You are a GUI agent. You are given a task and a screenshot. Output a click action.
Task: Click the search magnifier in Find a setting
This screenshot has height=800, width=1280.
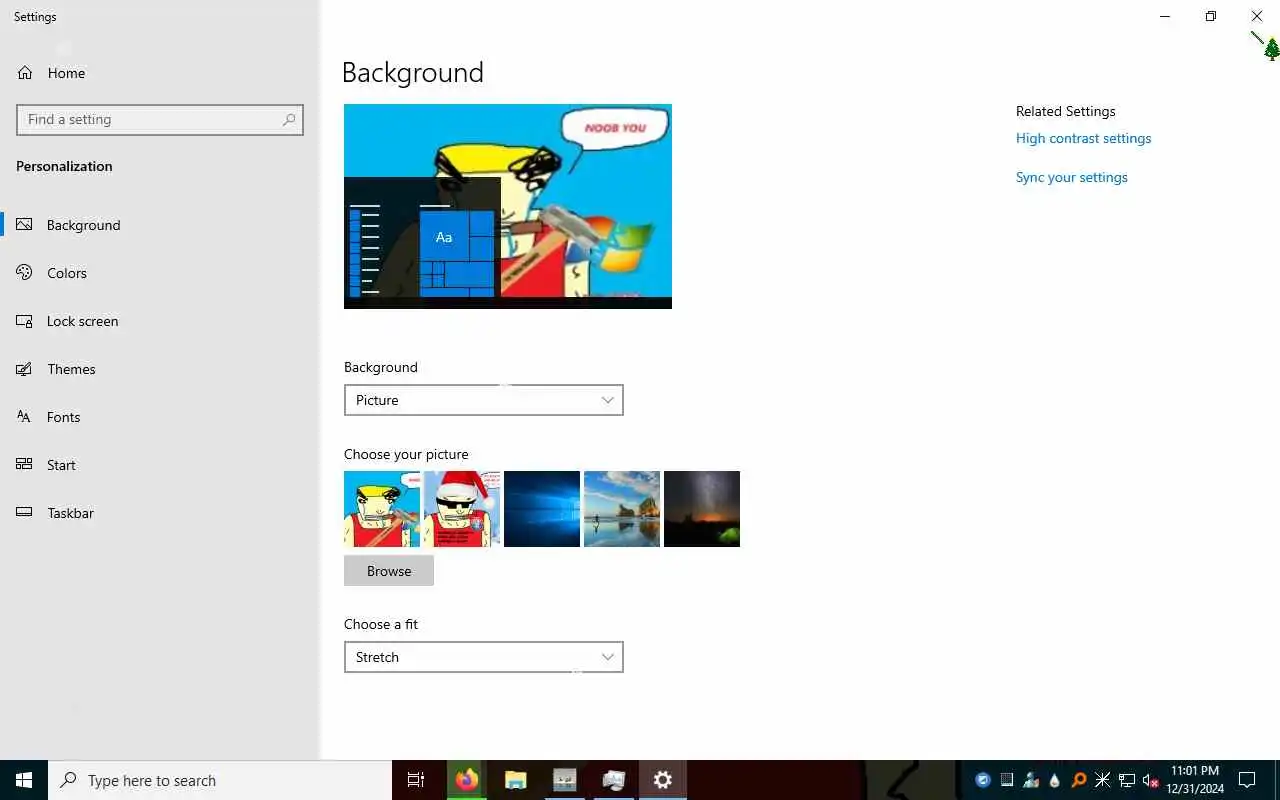(289, 119)
